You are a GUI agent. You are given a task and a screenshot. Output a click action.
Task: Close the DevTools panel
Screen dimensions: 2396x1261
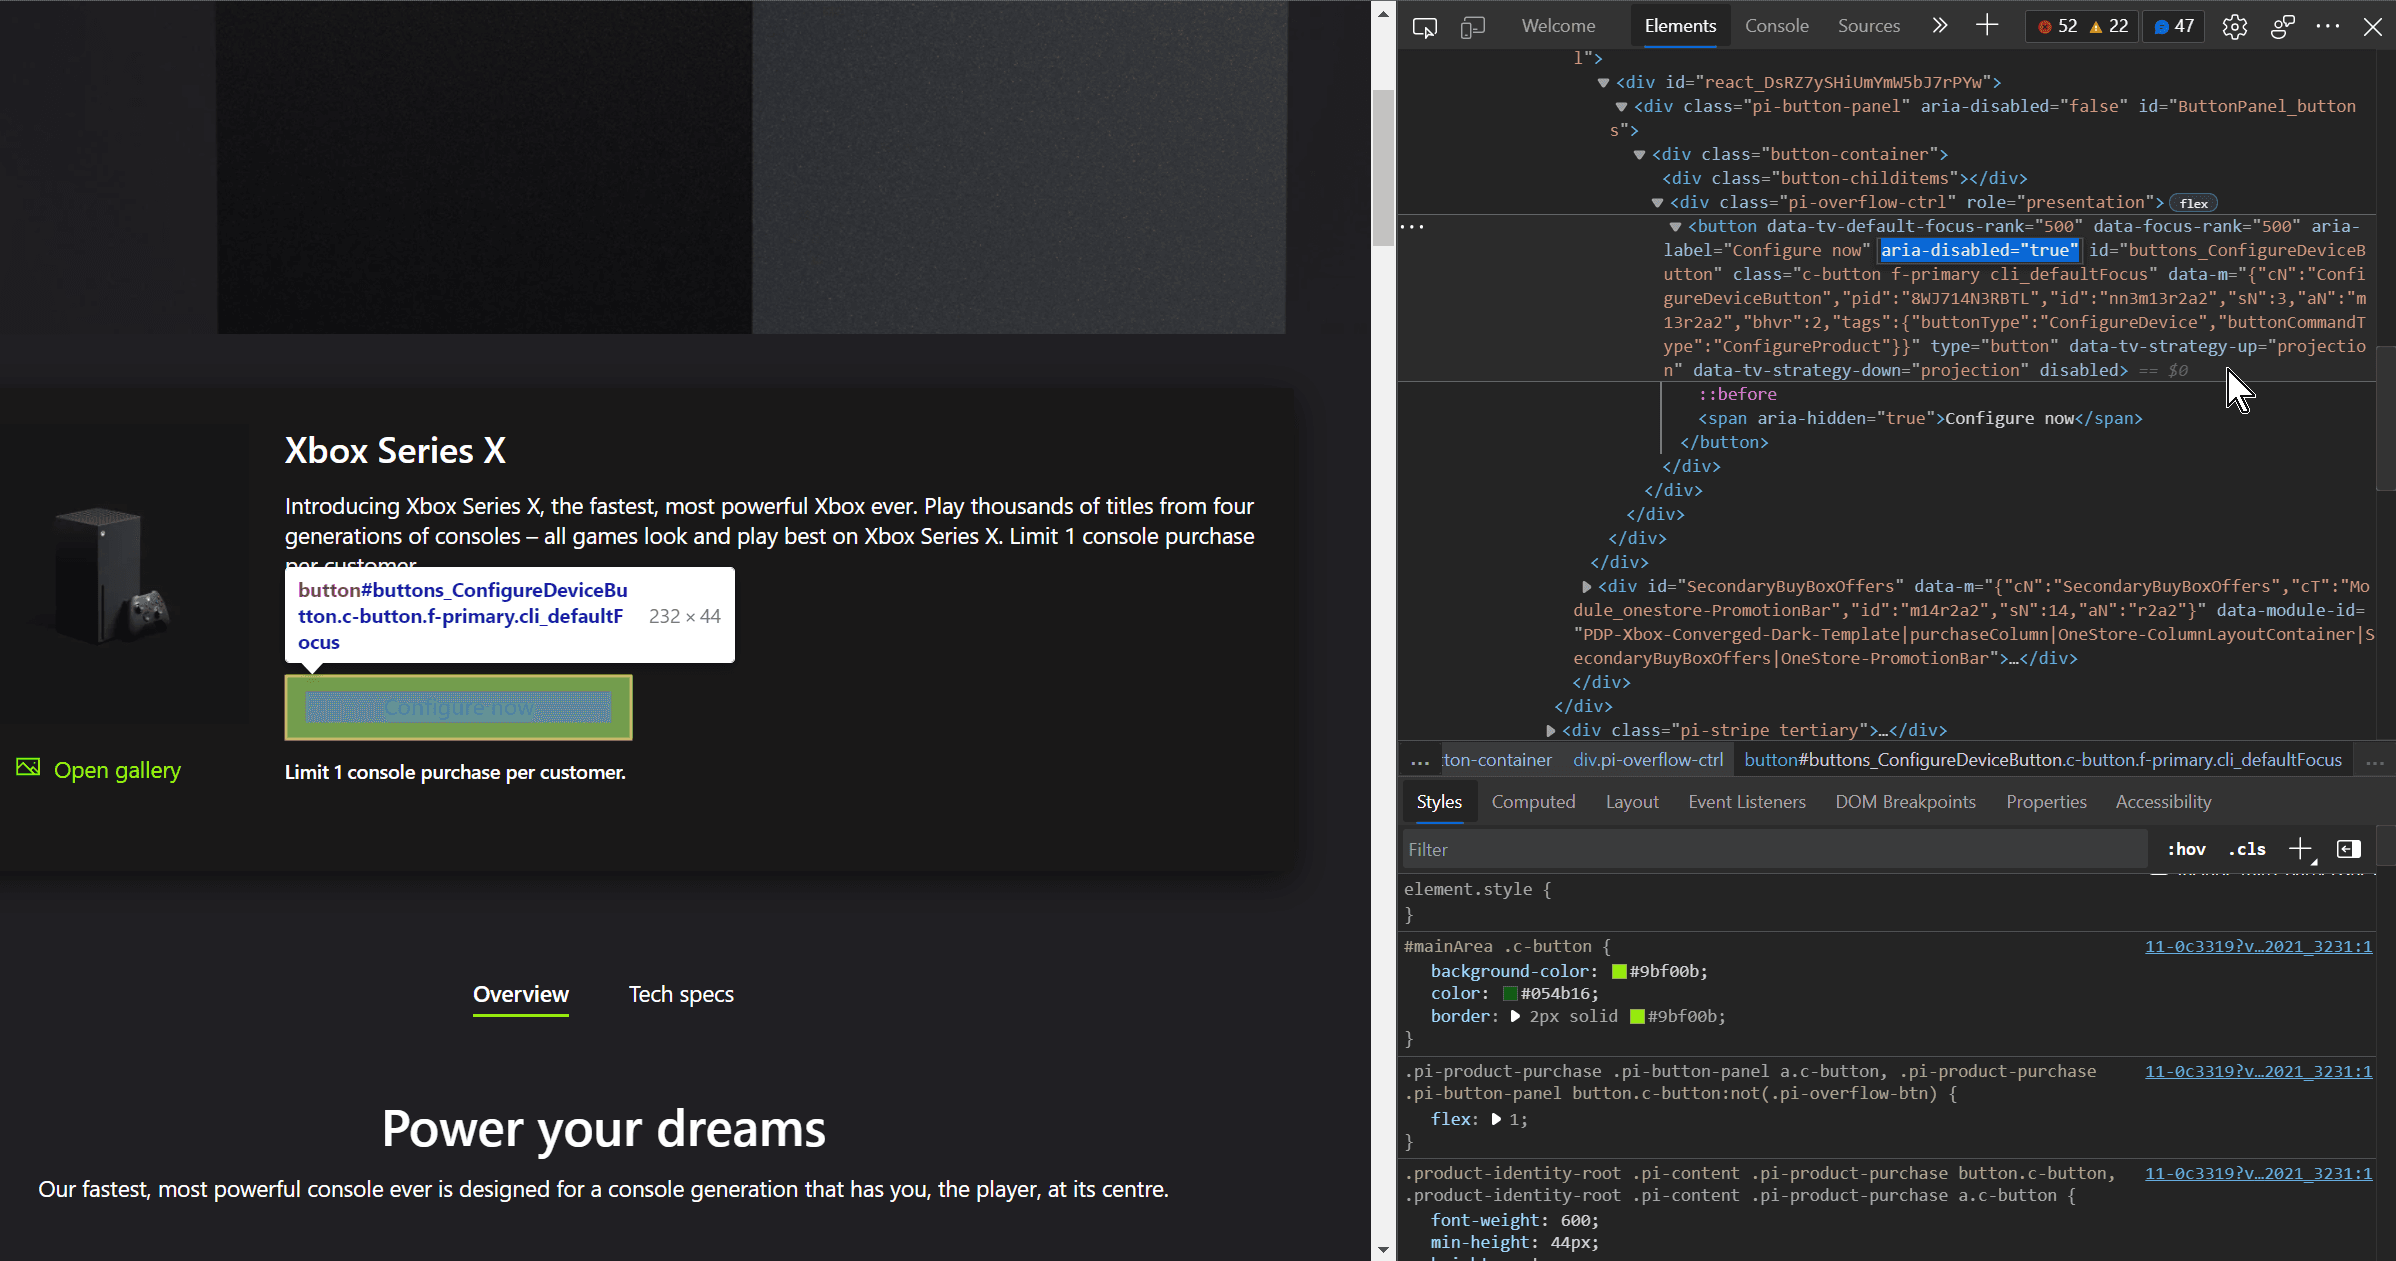(2373, 27)
